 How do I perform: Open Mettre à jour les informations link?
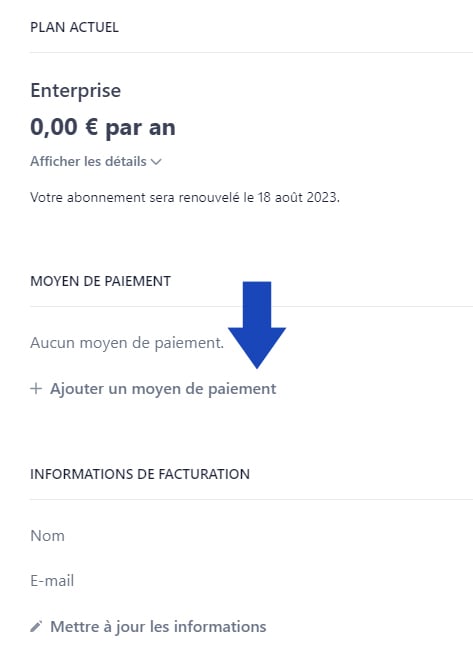tap(148, 627)
